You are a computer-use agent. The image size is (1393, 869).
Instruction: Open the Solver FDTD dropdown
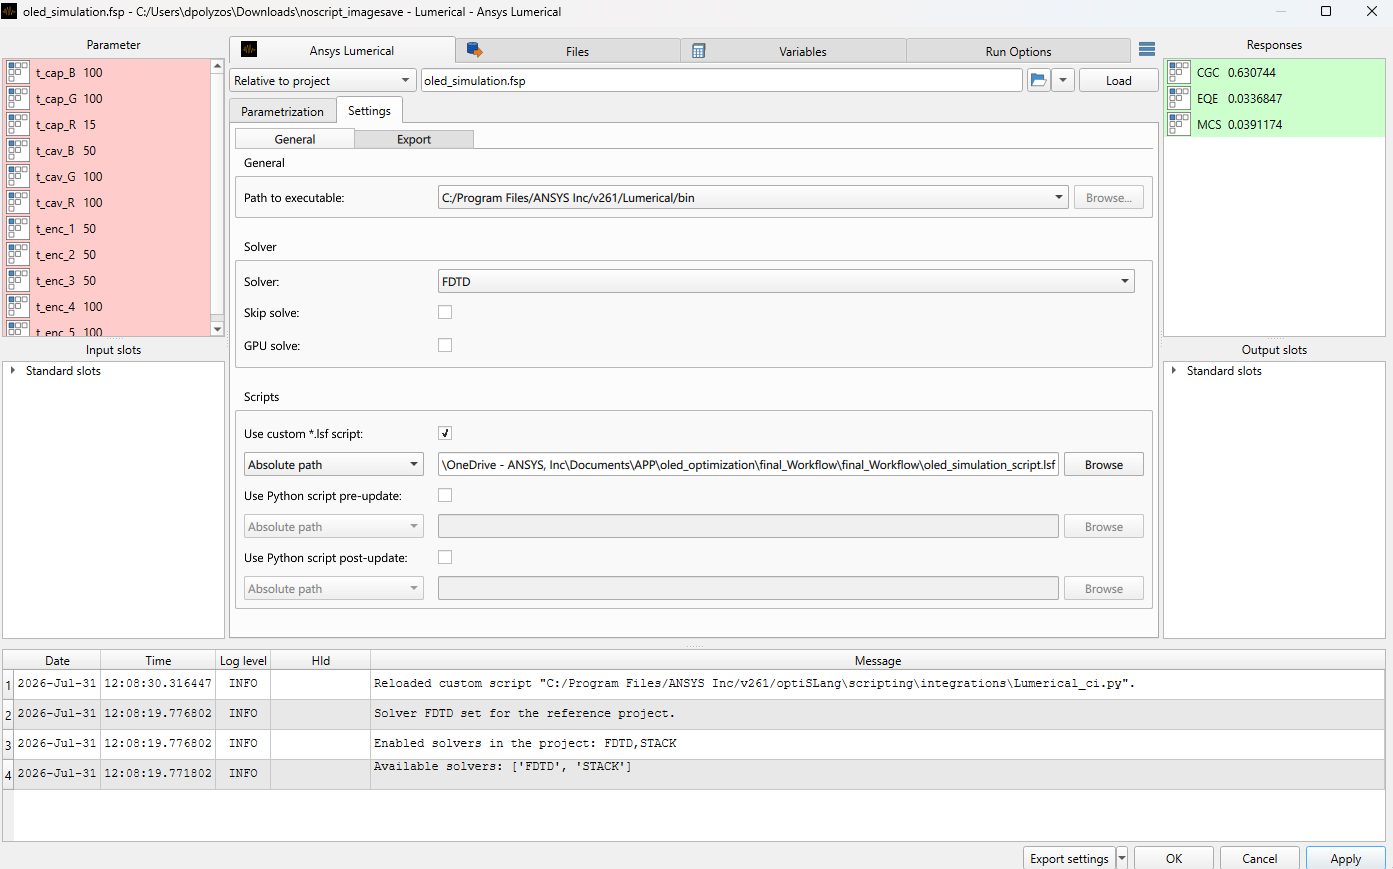pyautogui.click(x=786, y=281)
